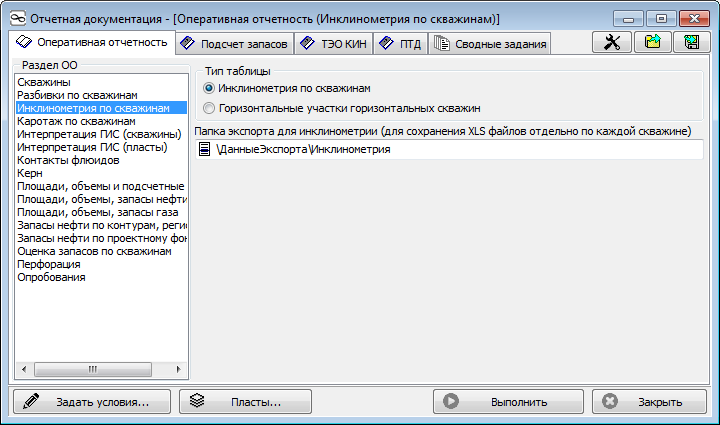Viewport: 720px width, 425px height.
Task: Click the yellow folder export icon
Action: tap(652, 42)
